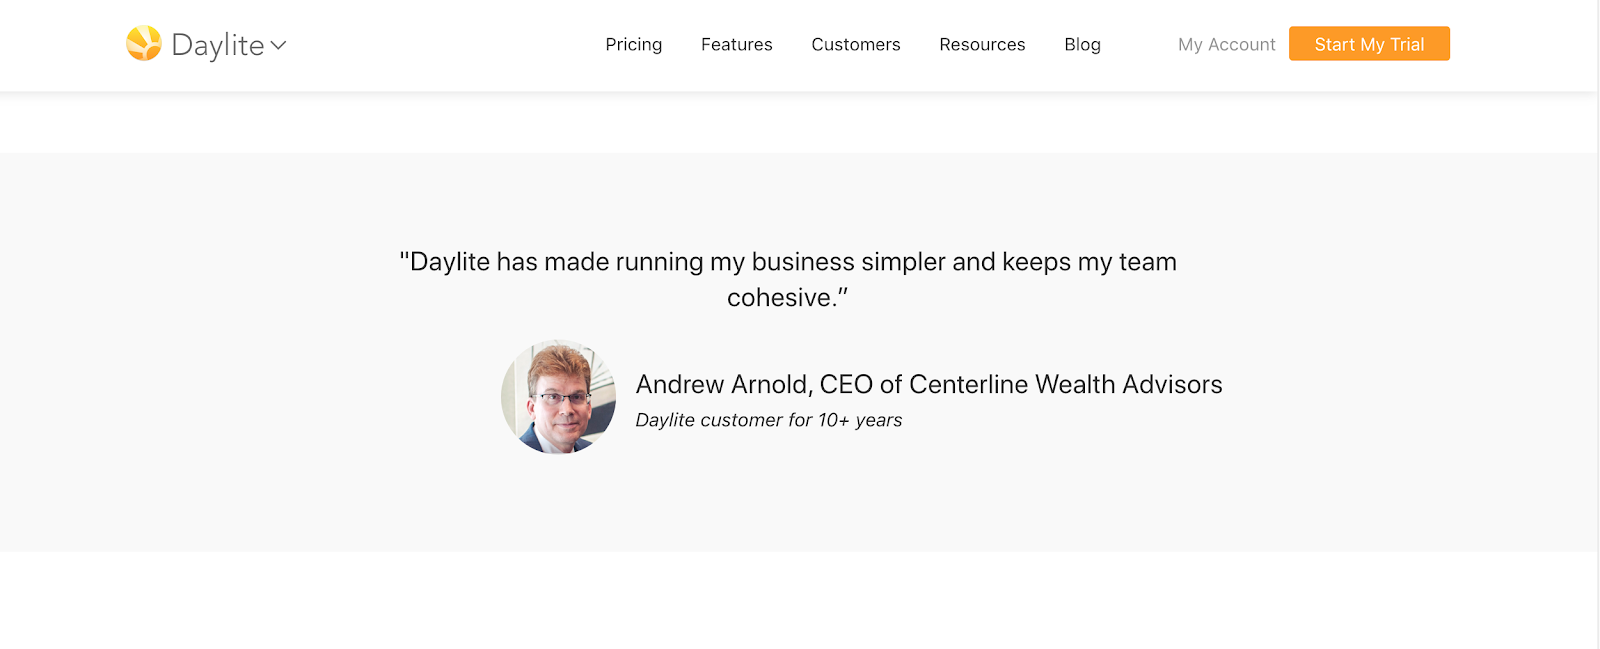Click 'Daylite customer for 10+ years' caption
1600x649 pixels.
[769, 420]
